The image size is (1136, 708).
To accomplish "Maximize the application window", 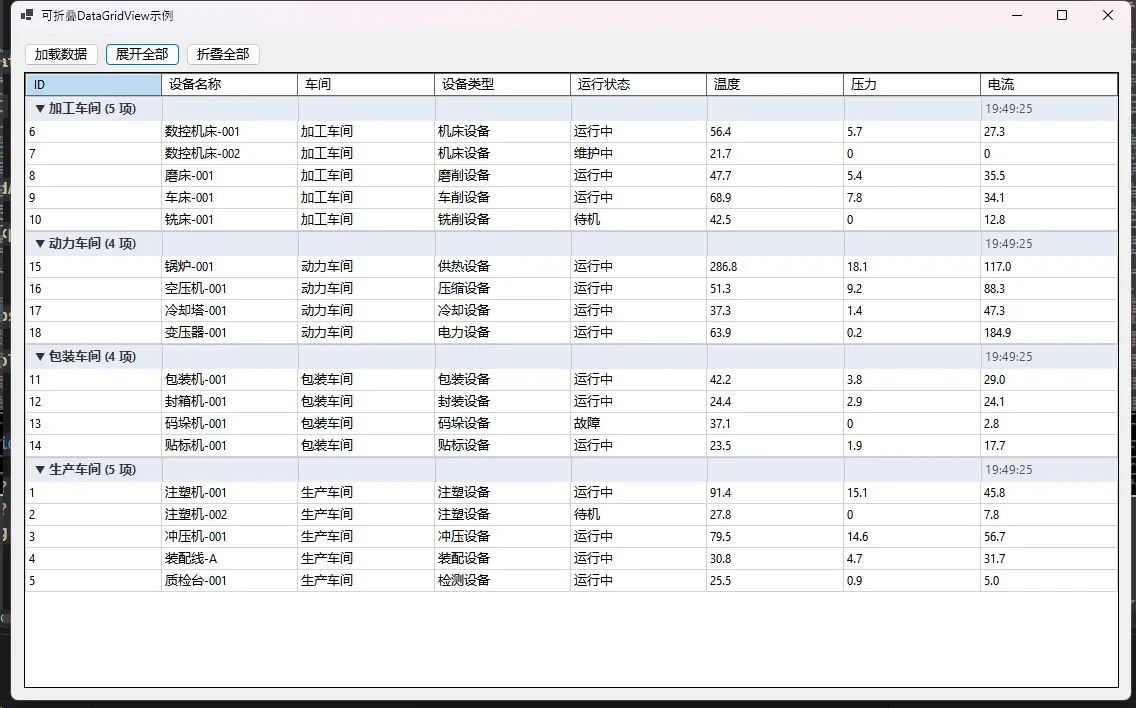I will coord(1062,16).
